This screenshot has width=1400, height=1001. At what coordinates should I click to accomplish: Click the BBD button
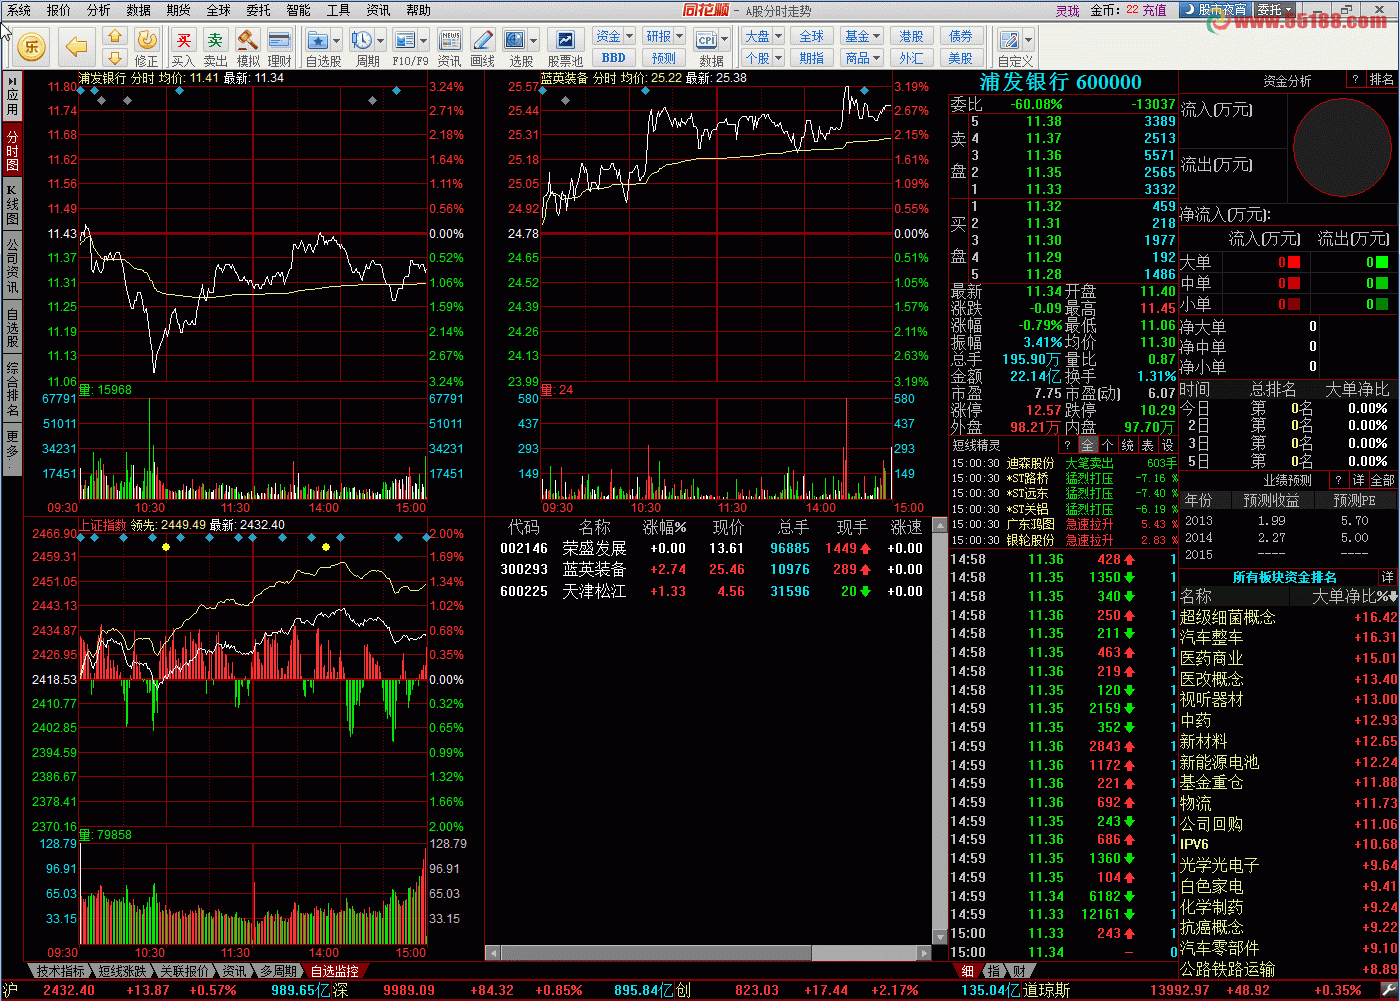click(614, 58)
